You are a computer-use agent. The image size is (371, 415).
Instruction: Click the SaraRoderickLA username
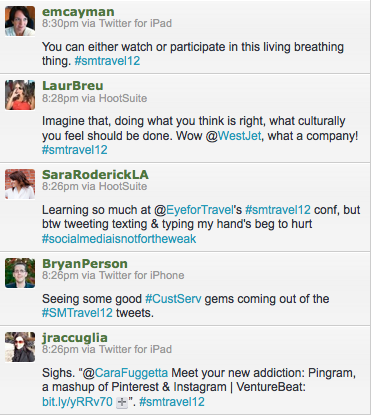tap(95, 175)
